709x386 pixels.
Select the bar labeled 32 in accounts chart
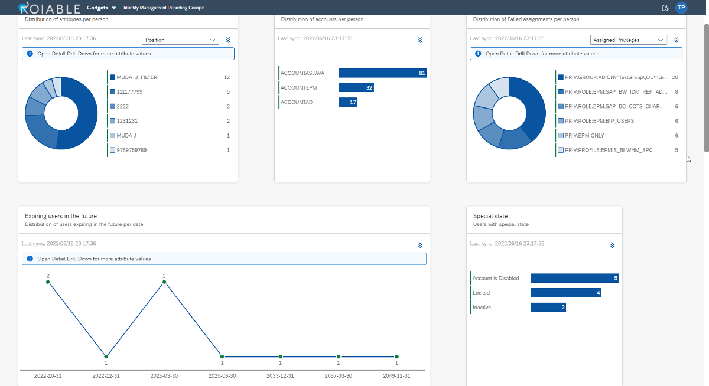tap(356, 88)
